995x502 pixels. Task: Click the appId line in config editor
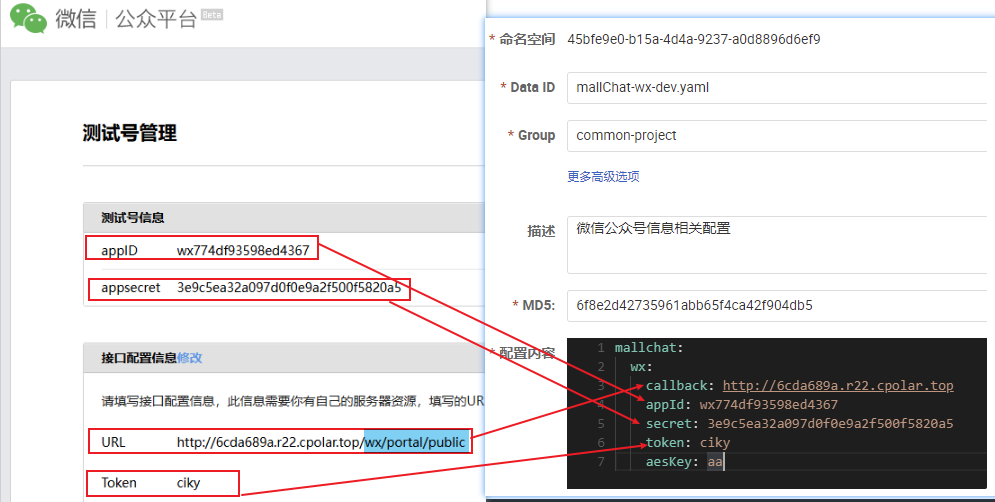(x=742, y=404)
